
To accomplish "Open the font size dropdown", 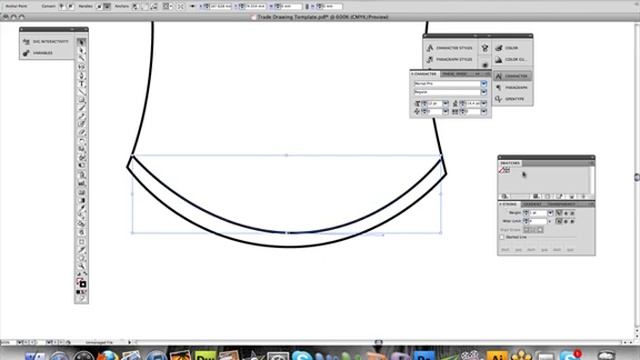I will (445, 103).
